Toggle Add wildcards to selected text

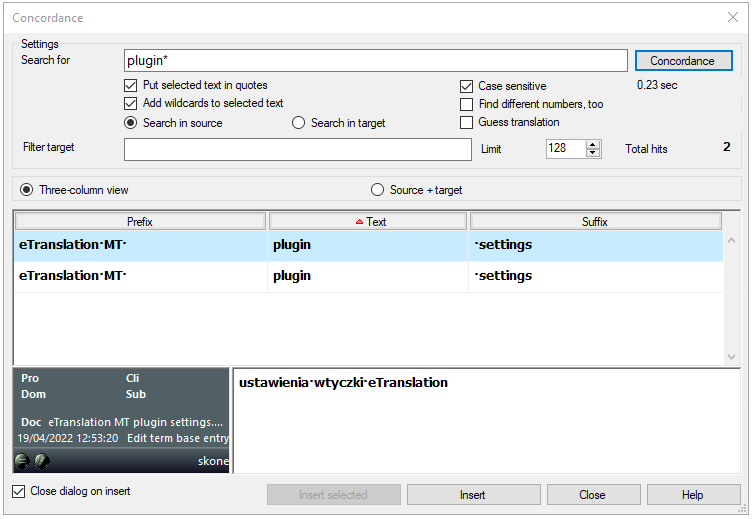[x=131, y=103]
